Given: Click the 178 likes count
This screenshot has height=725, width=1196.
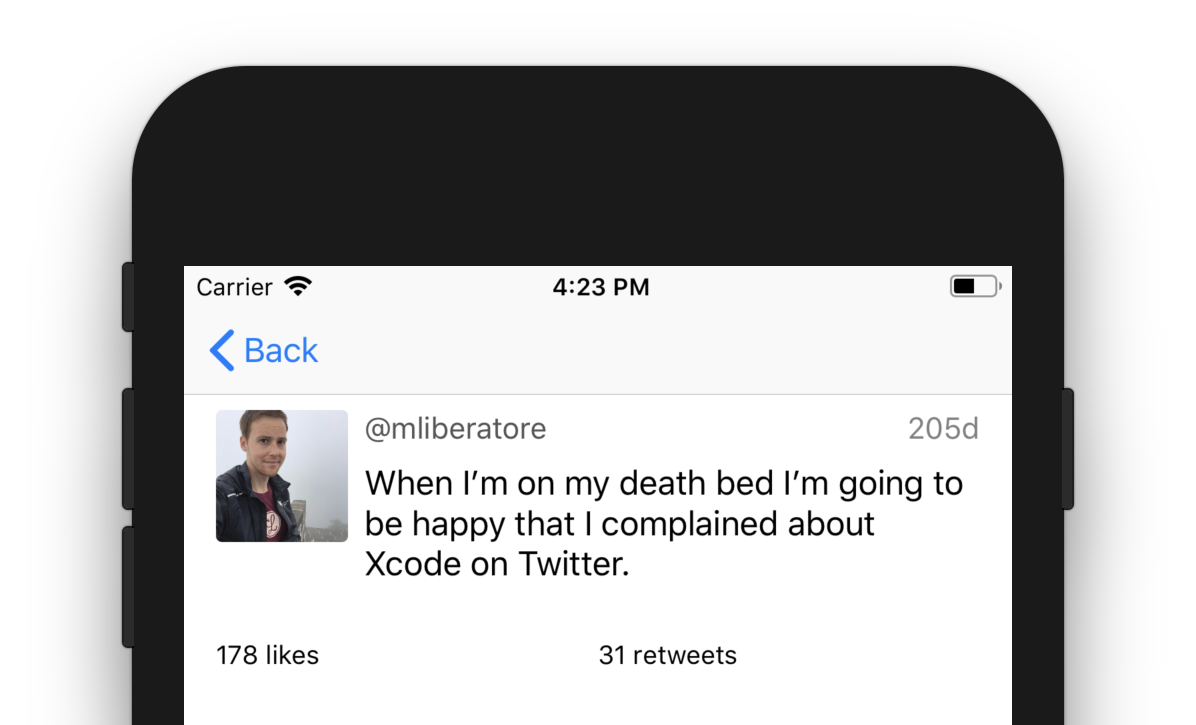Looking at the screenshot, I should tap(267, 656).
